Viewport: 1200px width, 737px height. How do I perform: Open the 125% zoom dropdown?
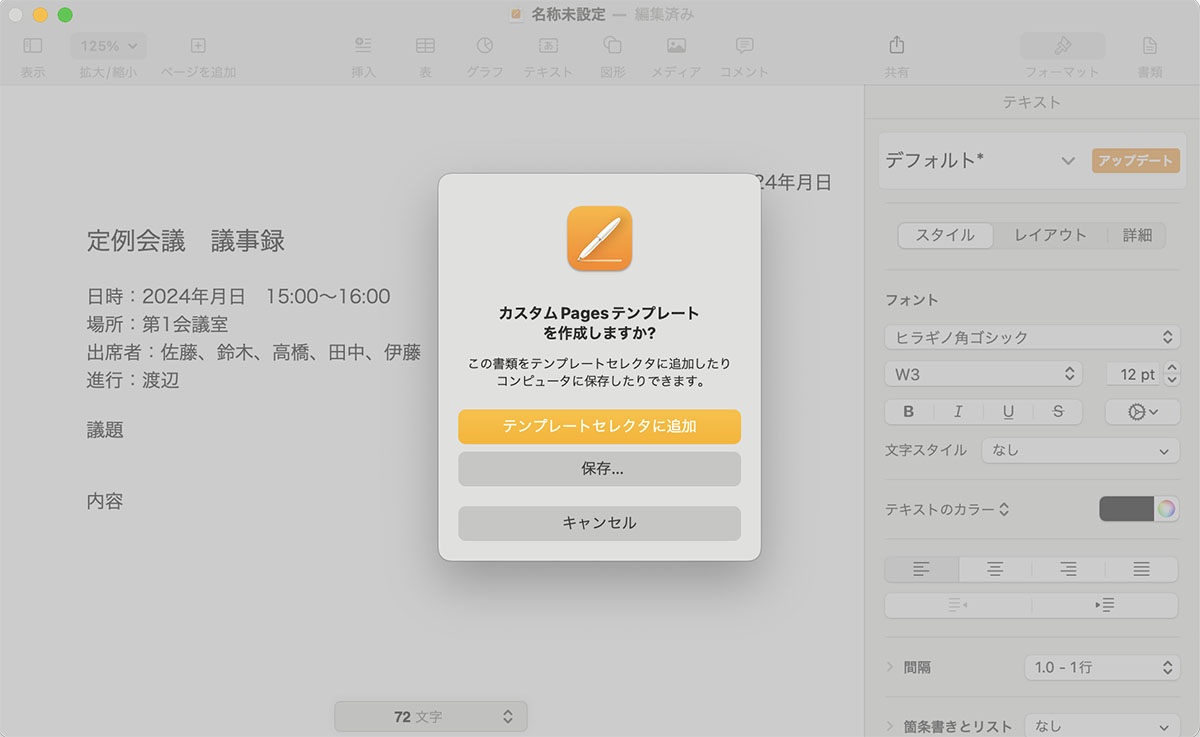108,46
